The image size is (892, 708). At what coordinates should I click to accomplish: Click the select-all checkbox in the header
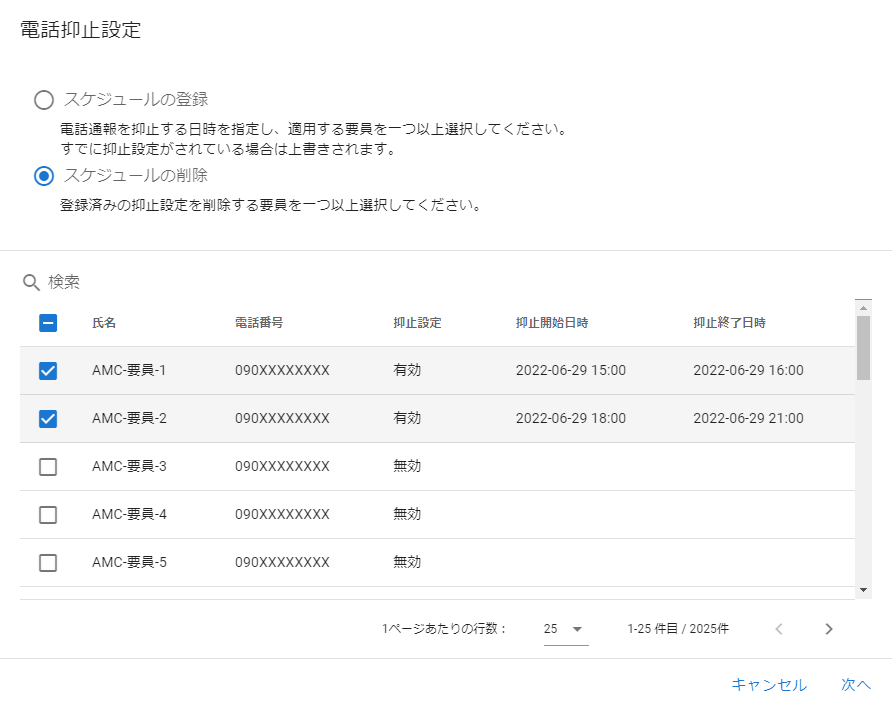(x=47, y=322)
